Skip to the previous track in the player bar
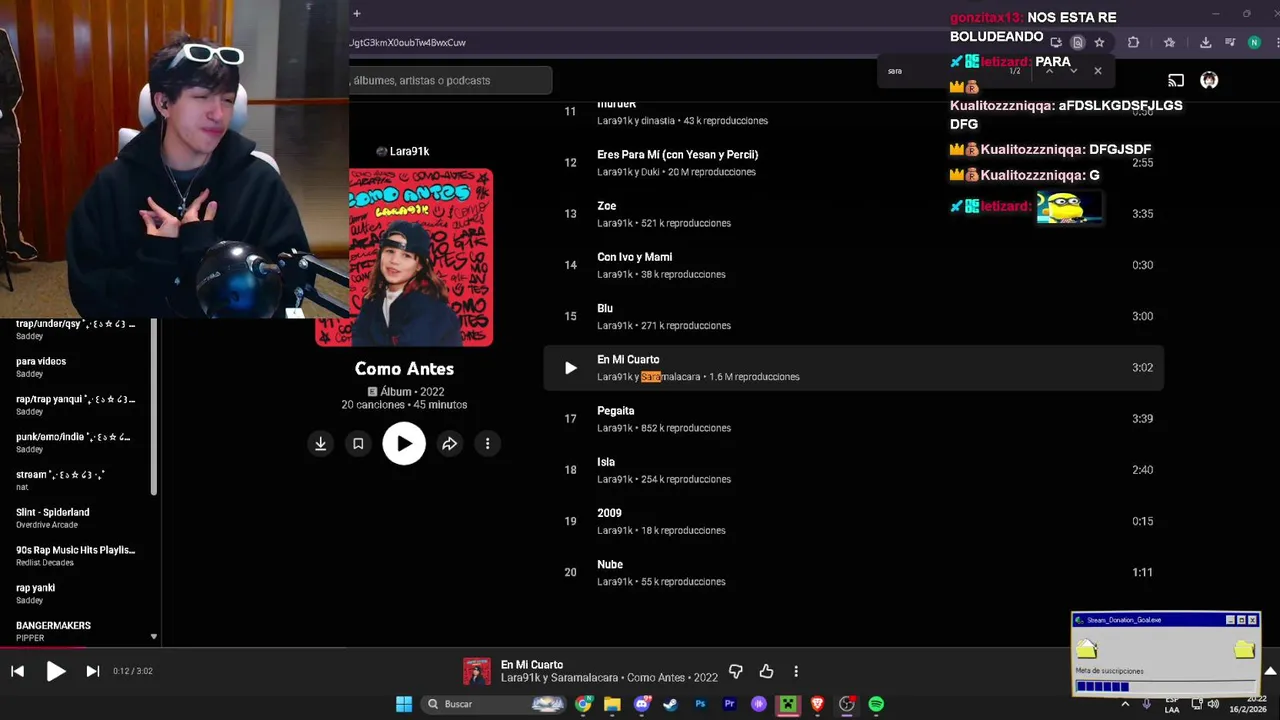This screenshot has height=720, width=1280. (x=17, y=671)
